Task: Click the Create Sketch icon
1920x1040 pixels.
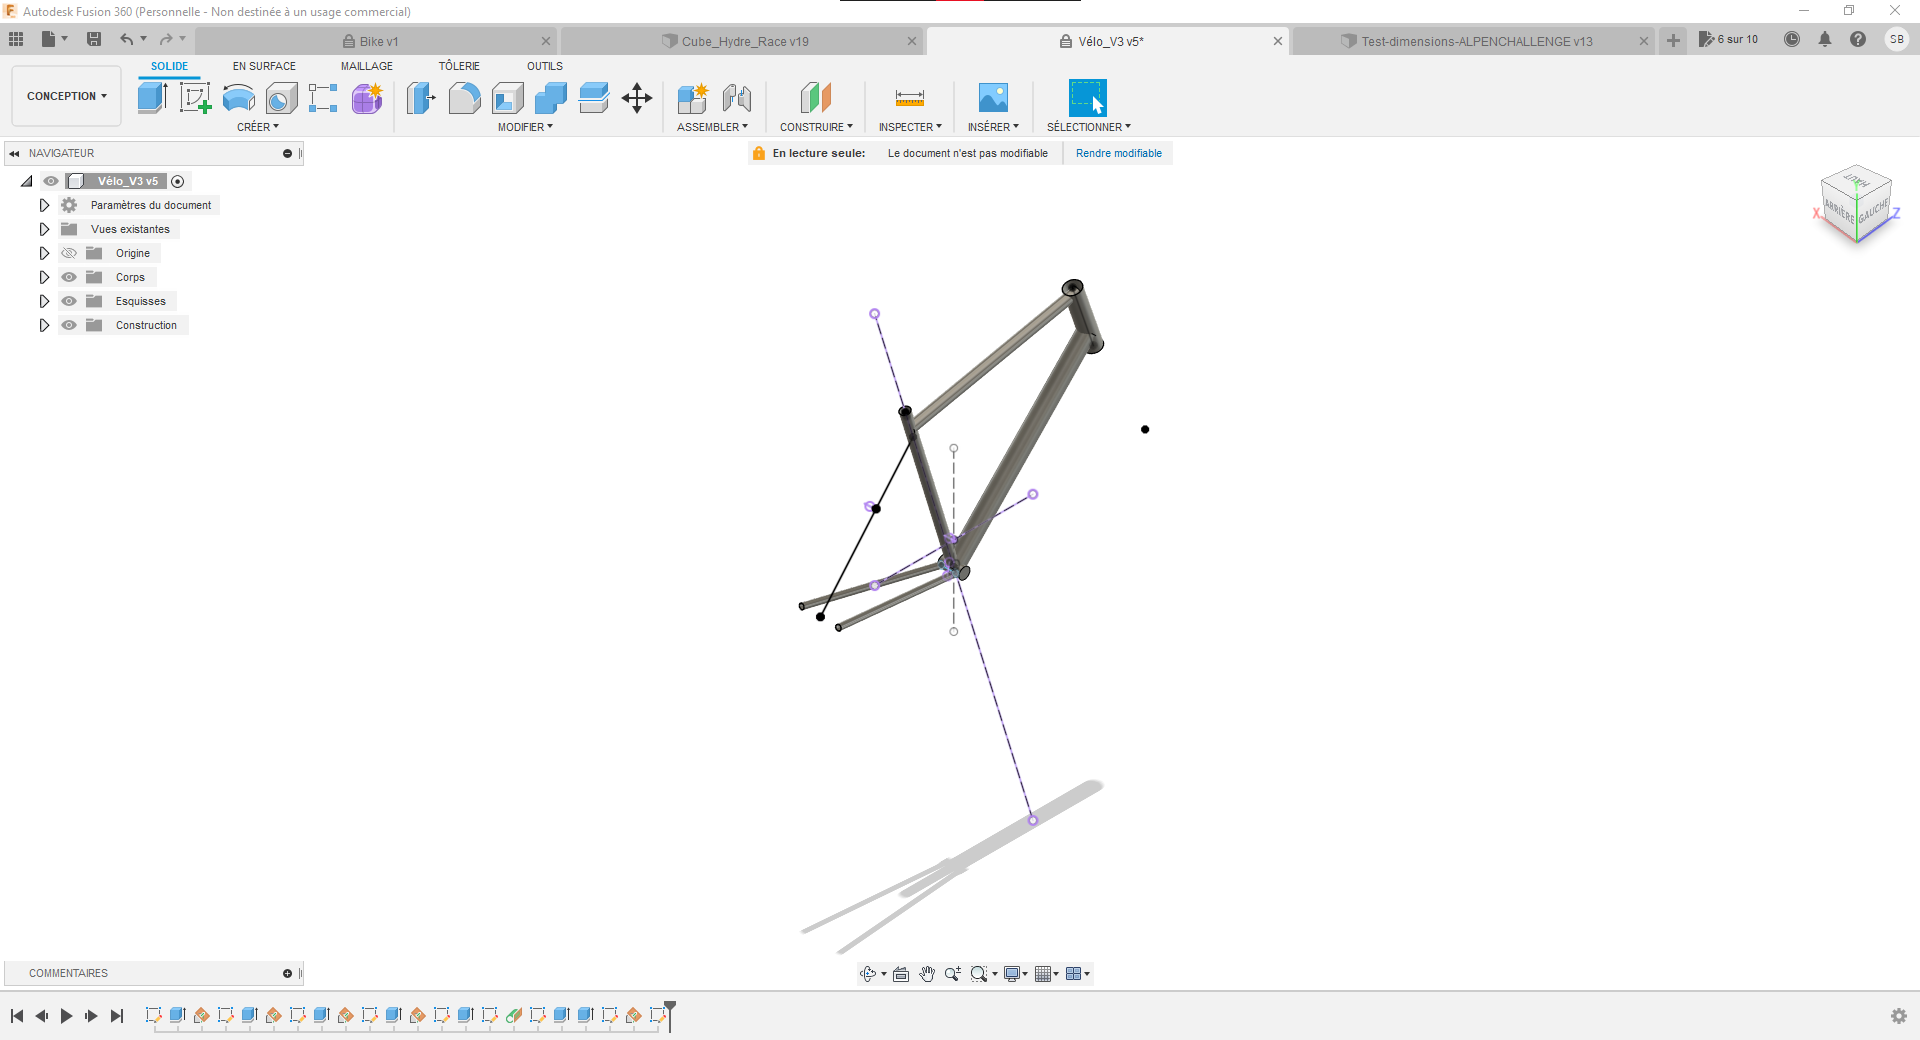Action: click(x=195, y=98)
